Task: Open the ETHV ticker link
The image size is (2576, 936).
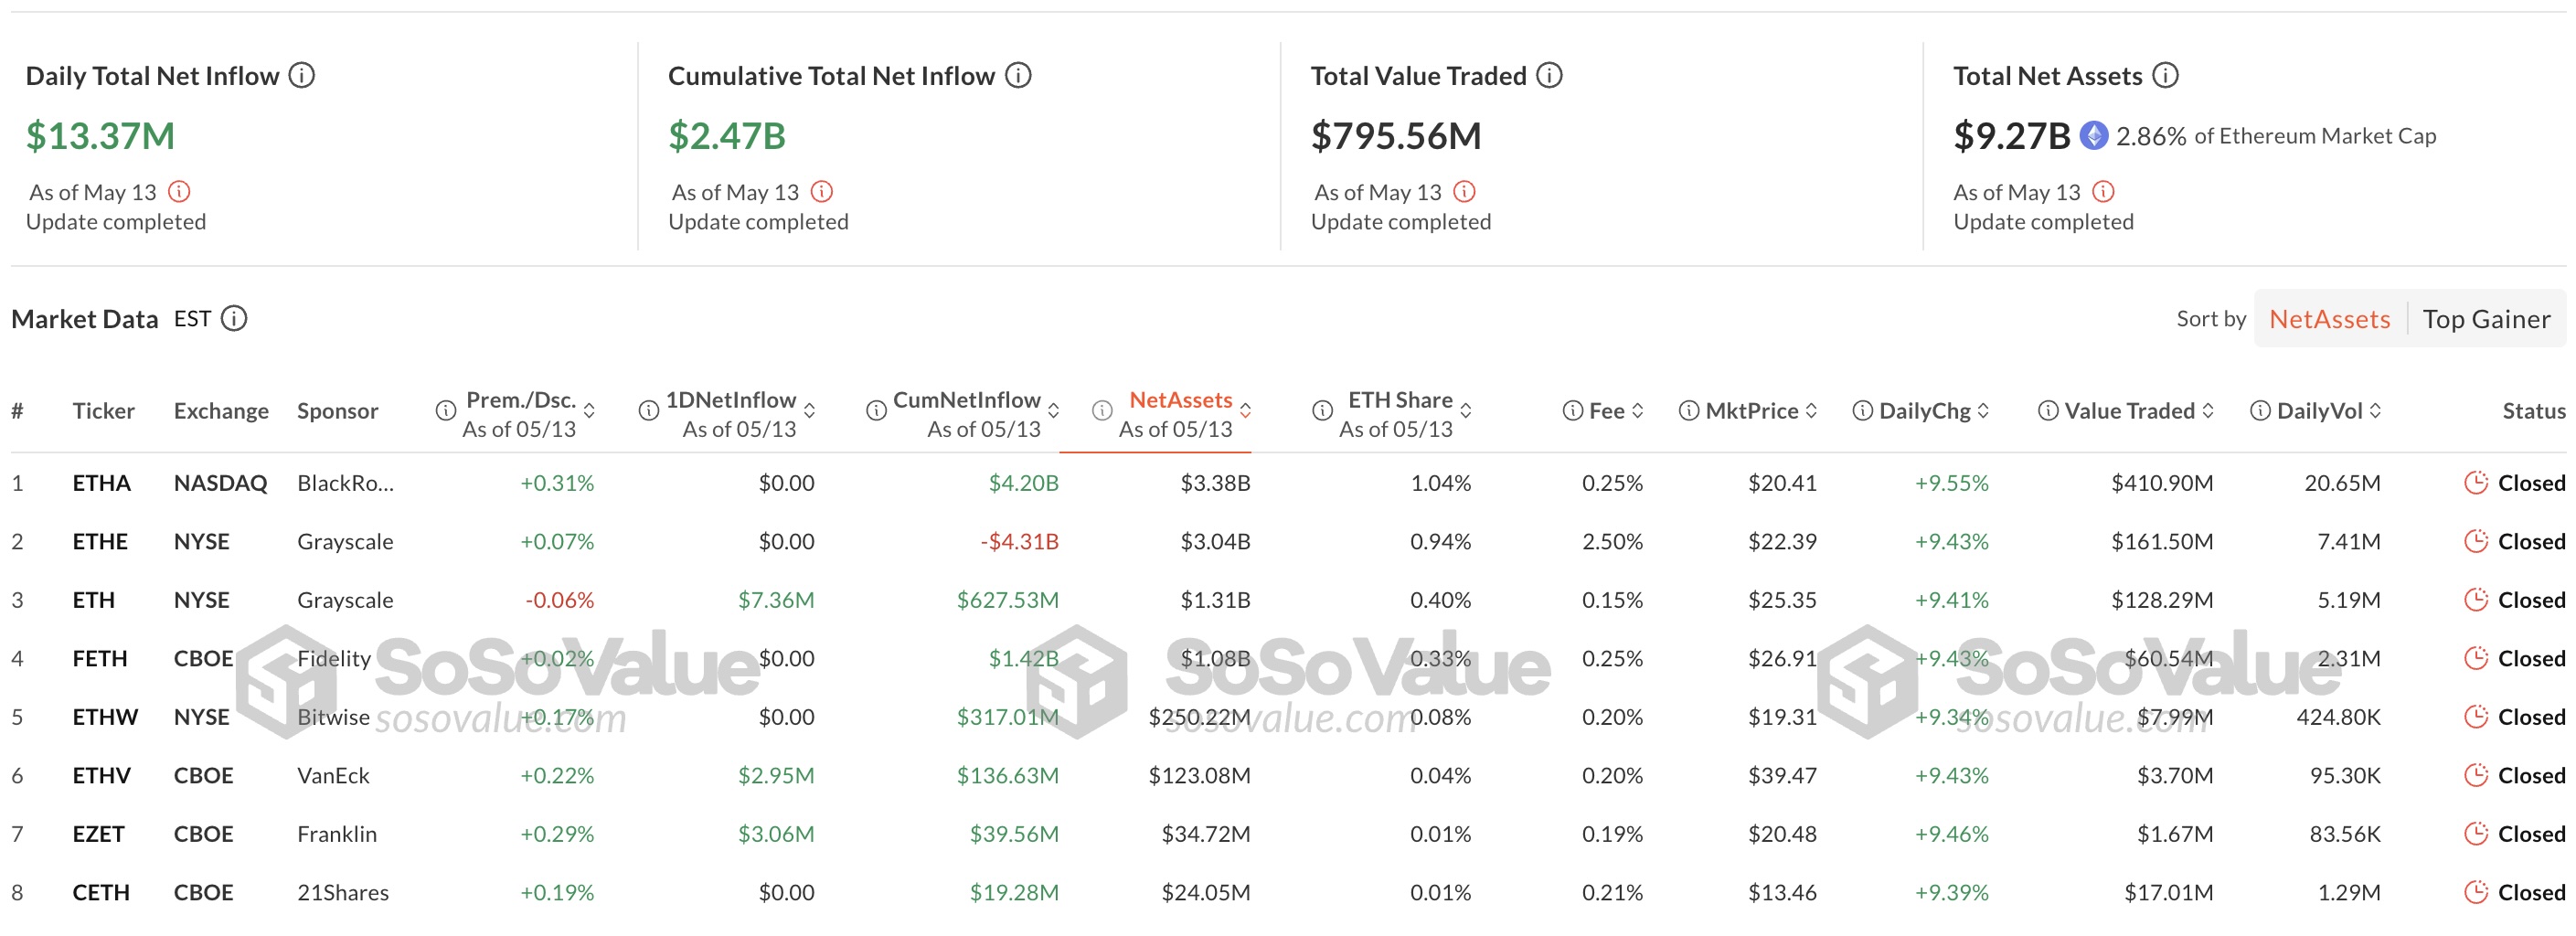Action: [101, 775]
